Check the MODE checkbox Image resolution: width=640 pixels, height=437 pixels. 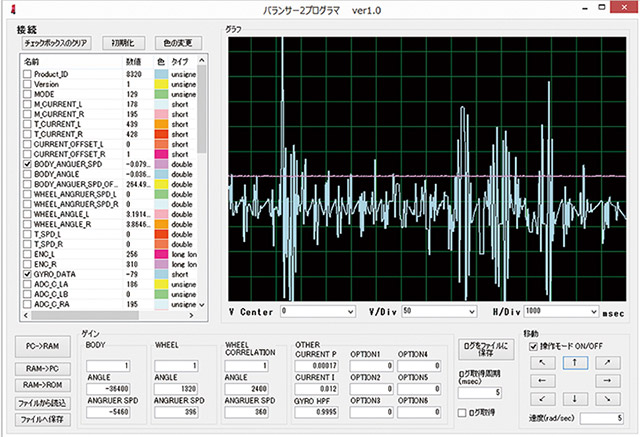click(x=27, y=94)
